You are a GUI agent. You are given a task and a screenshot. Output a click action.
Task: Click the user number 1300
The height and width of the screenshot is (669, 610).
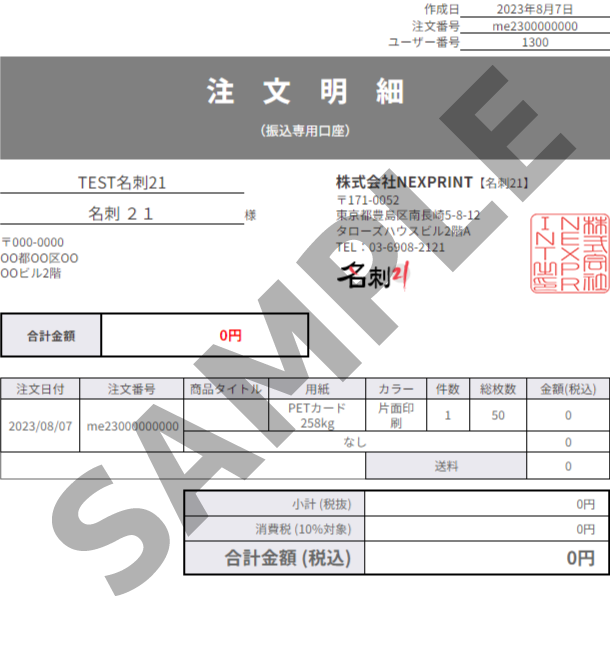tap(535, 43)
